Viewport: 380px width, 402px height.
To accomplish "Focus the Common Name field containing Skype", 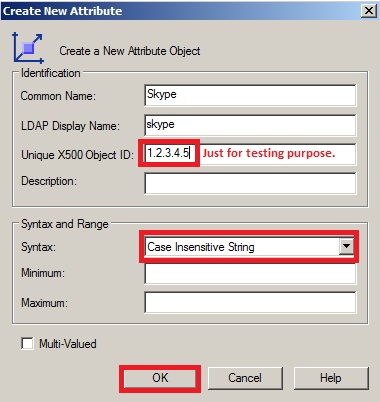I will [250, 95].
